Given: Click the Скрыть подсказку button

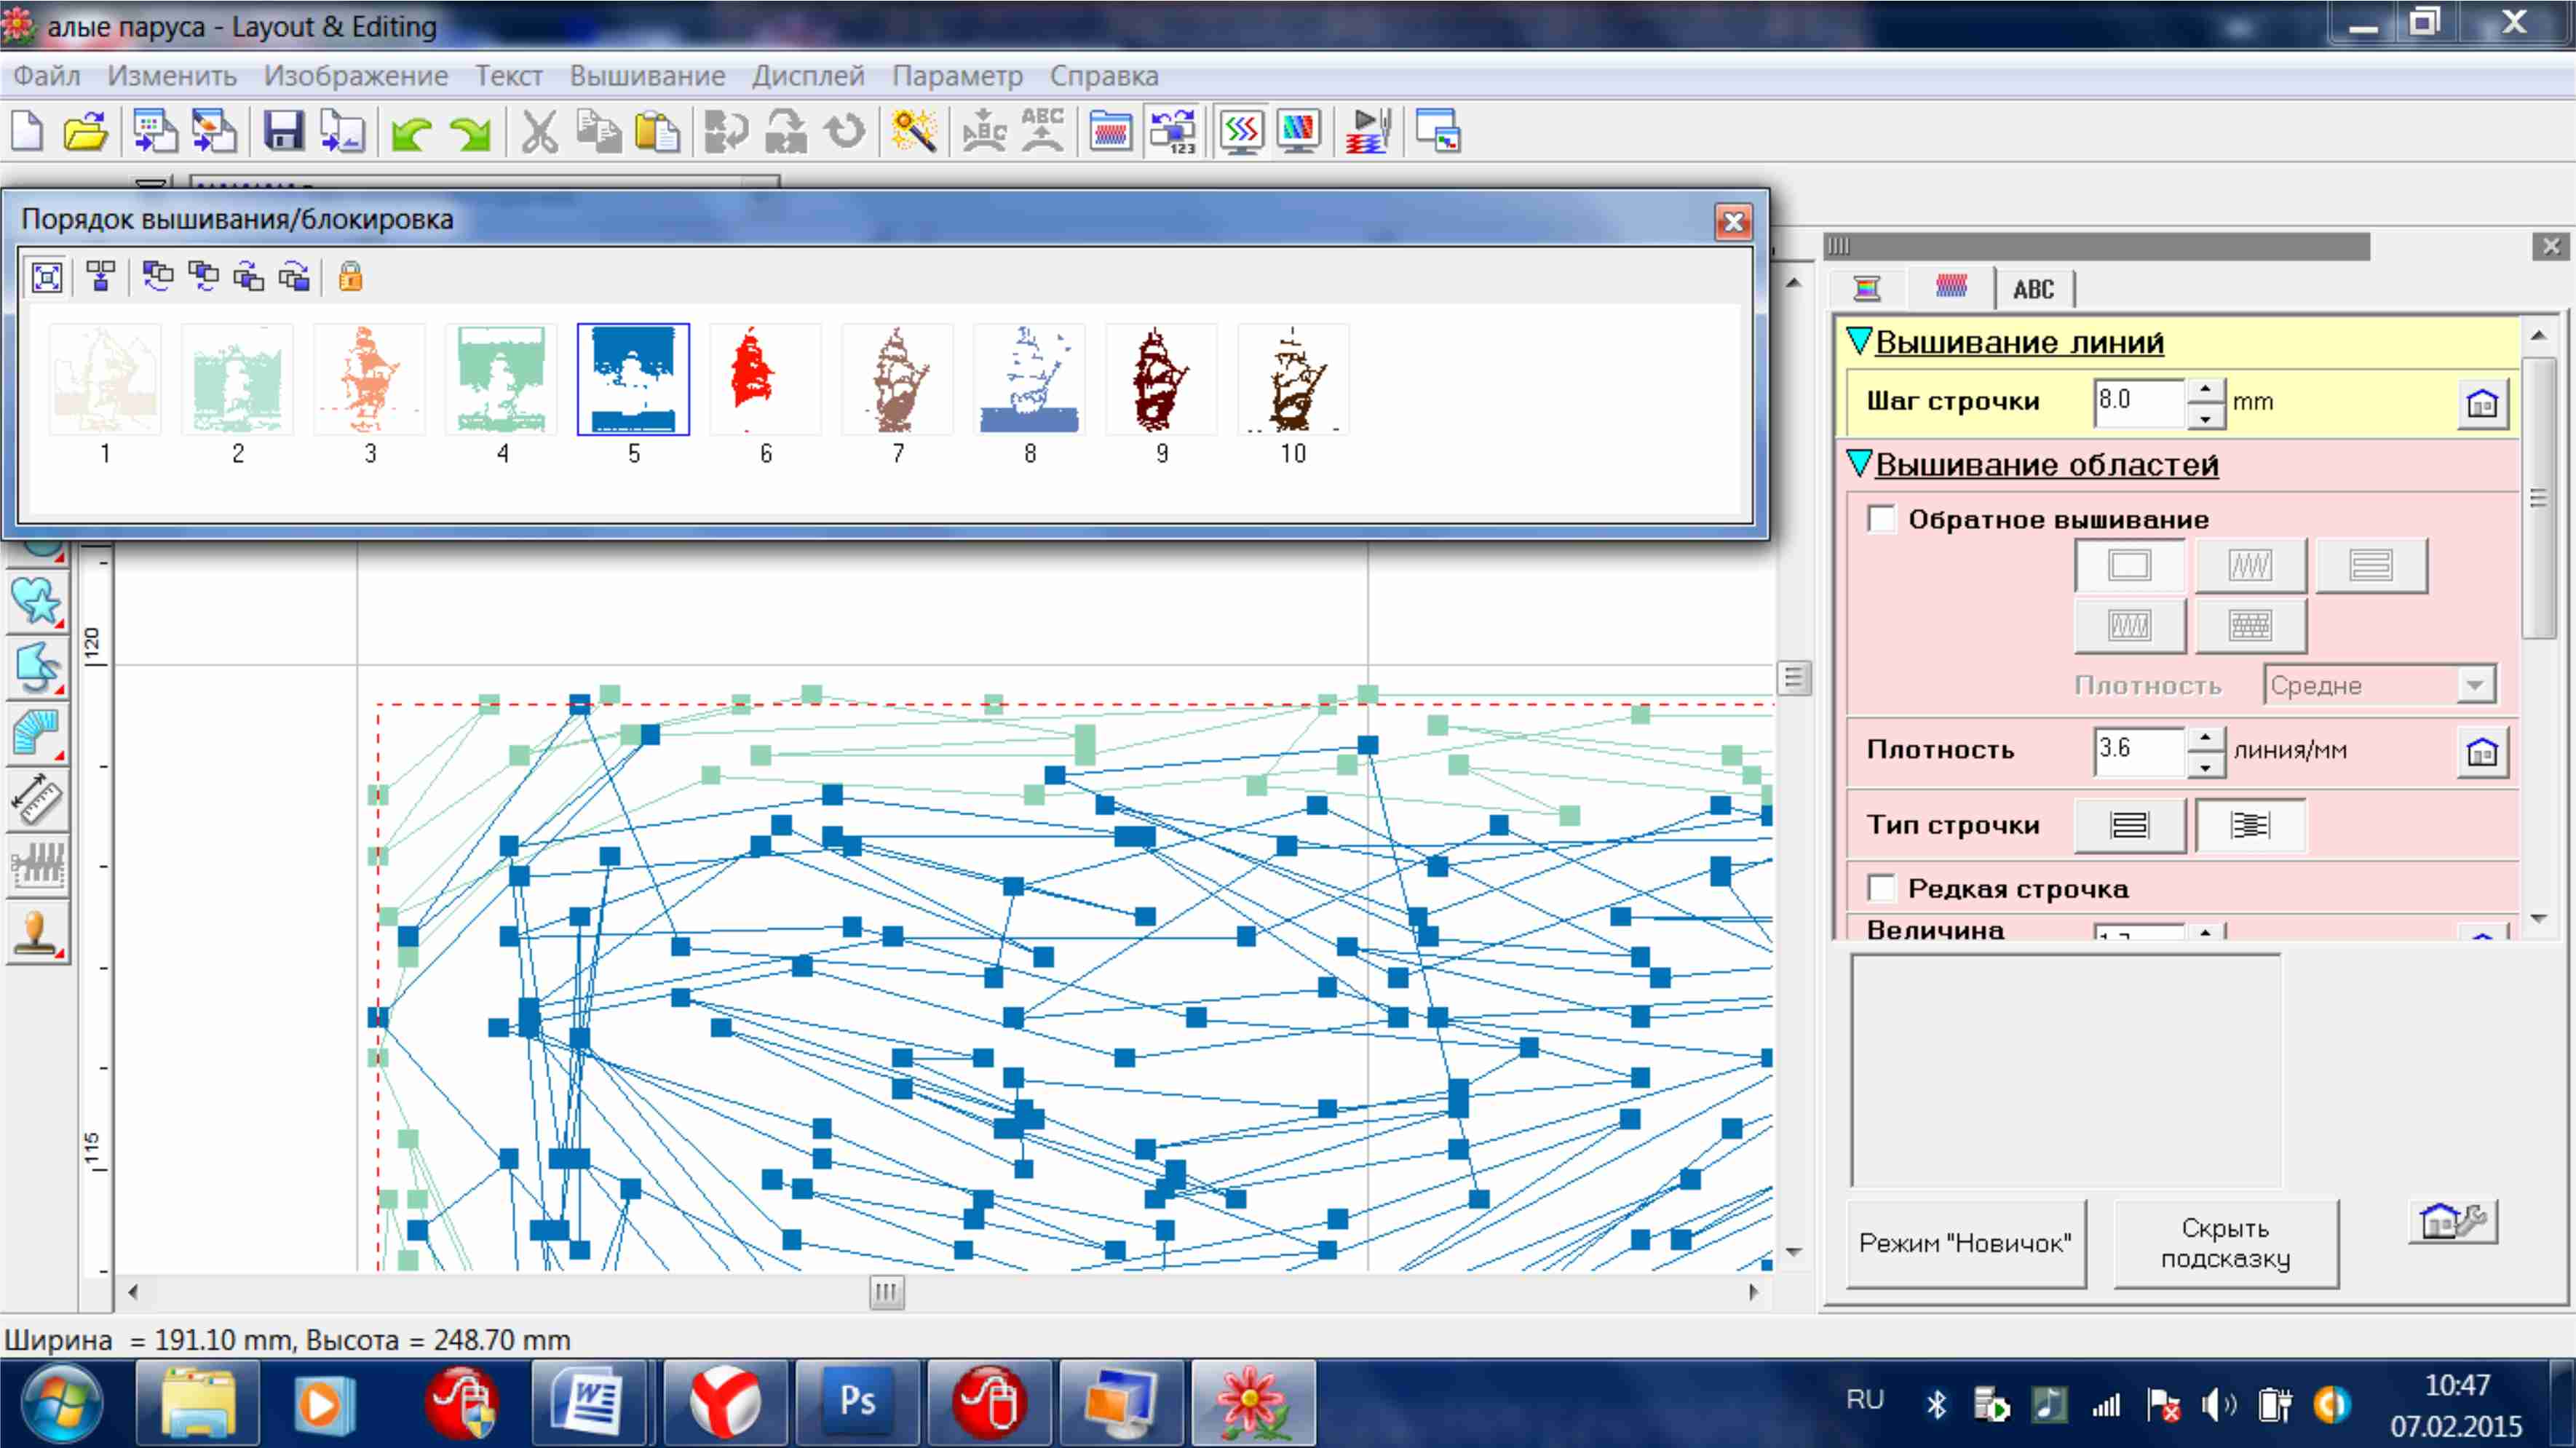Looking at the screenshot, I should 2225,1243.
